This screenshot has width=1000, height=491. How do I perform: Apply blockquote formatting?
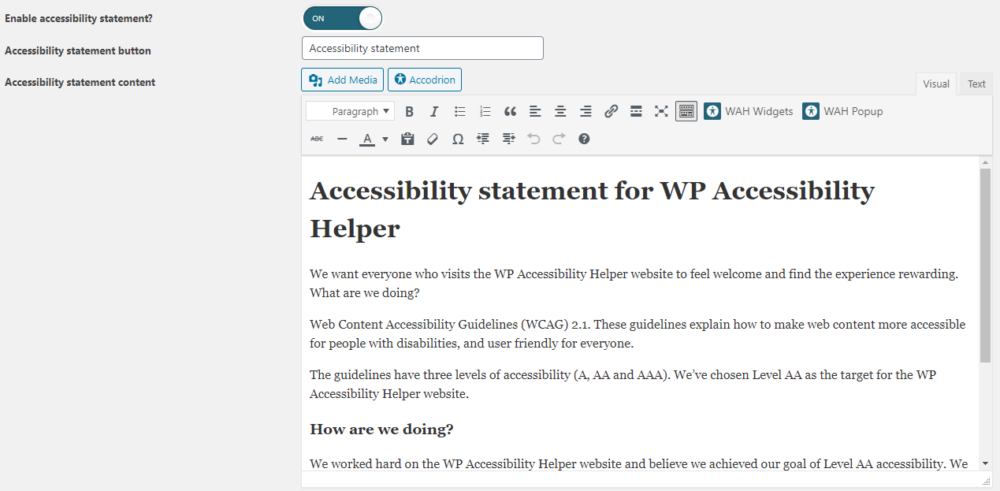click(510, 112)
